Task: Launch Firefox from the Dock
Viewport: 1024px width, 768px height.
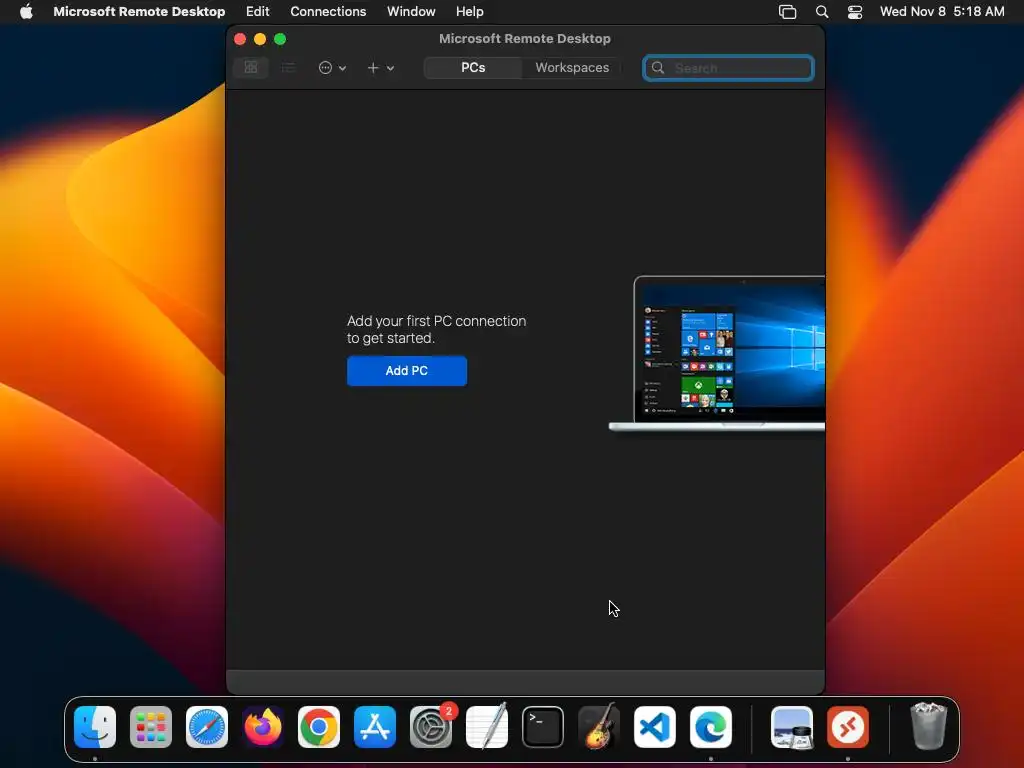Action: coord(263,727)
